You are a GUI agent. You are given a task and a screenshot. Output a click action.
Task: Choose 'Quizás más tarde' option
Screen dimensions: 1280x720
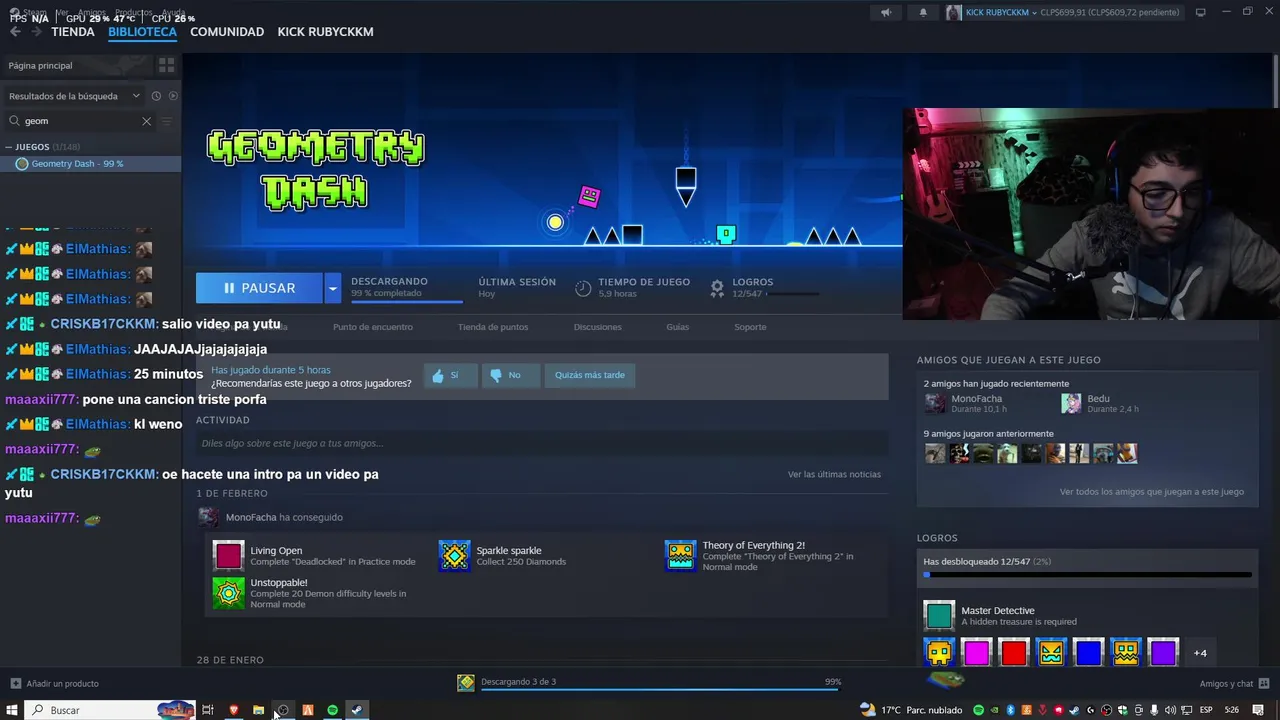coord(590,375)
